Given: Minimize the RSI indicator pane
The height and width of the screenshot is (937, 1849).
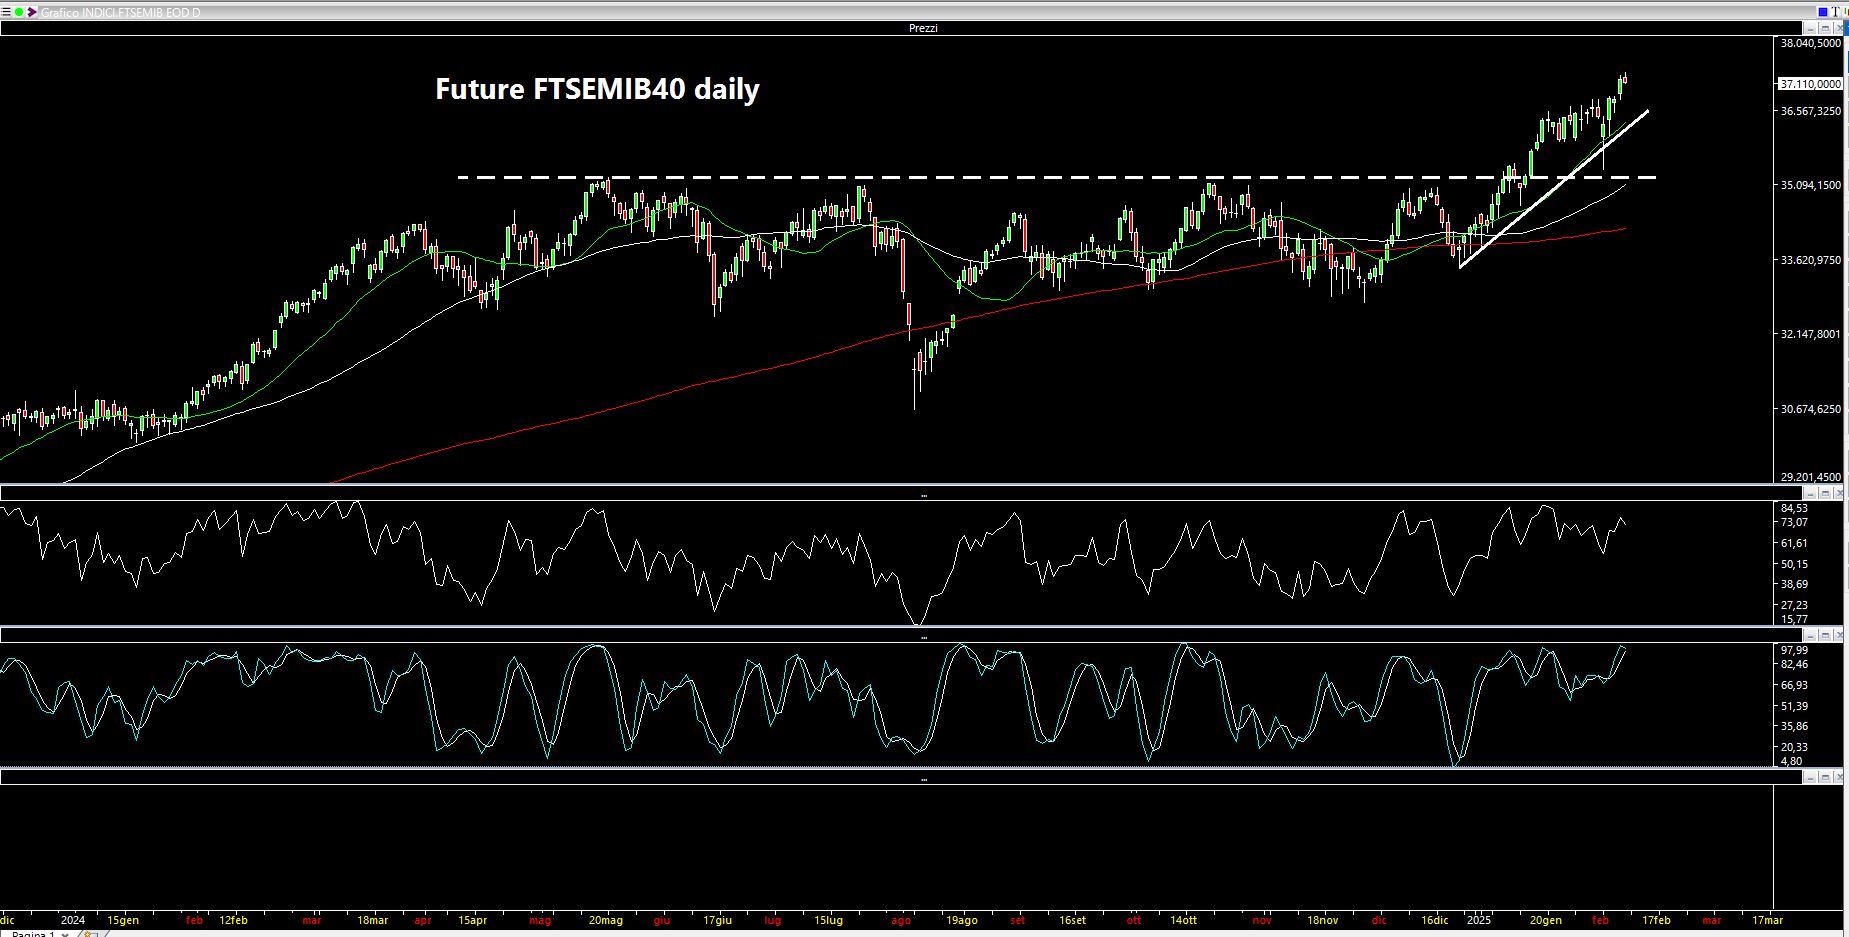Looking at the screenshot, I should coord(1811,493).
